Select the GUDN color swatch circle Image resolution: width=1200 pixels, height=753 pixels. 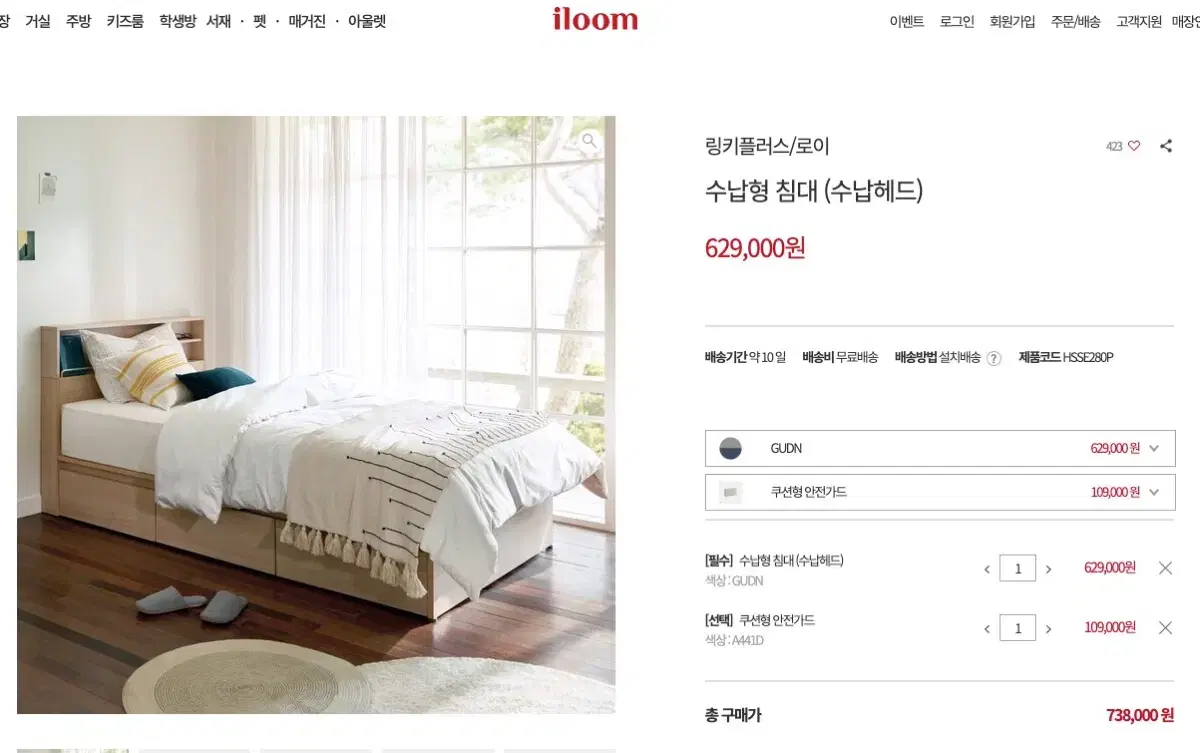[x=731, y=449]
